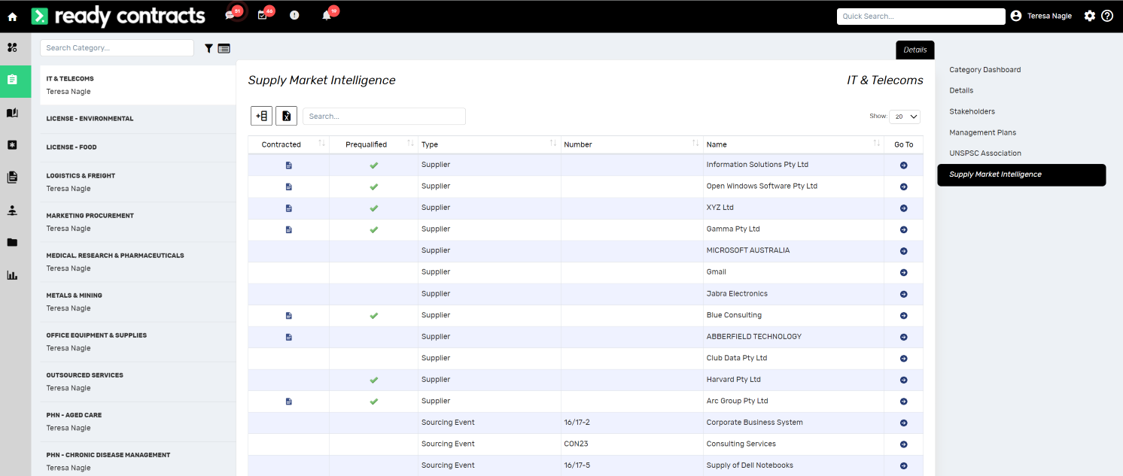Click the user avatar icon beside Teresa Nagle
The width and height of the screenshot is (1123, 476).
(1016, 16)
